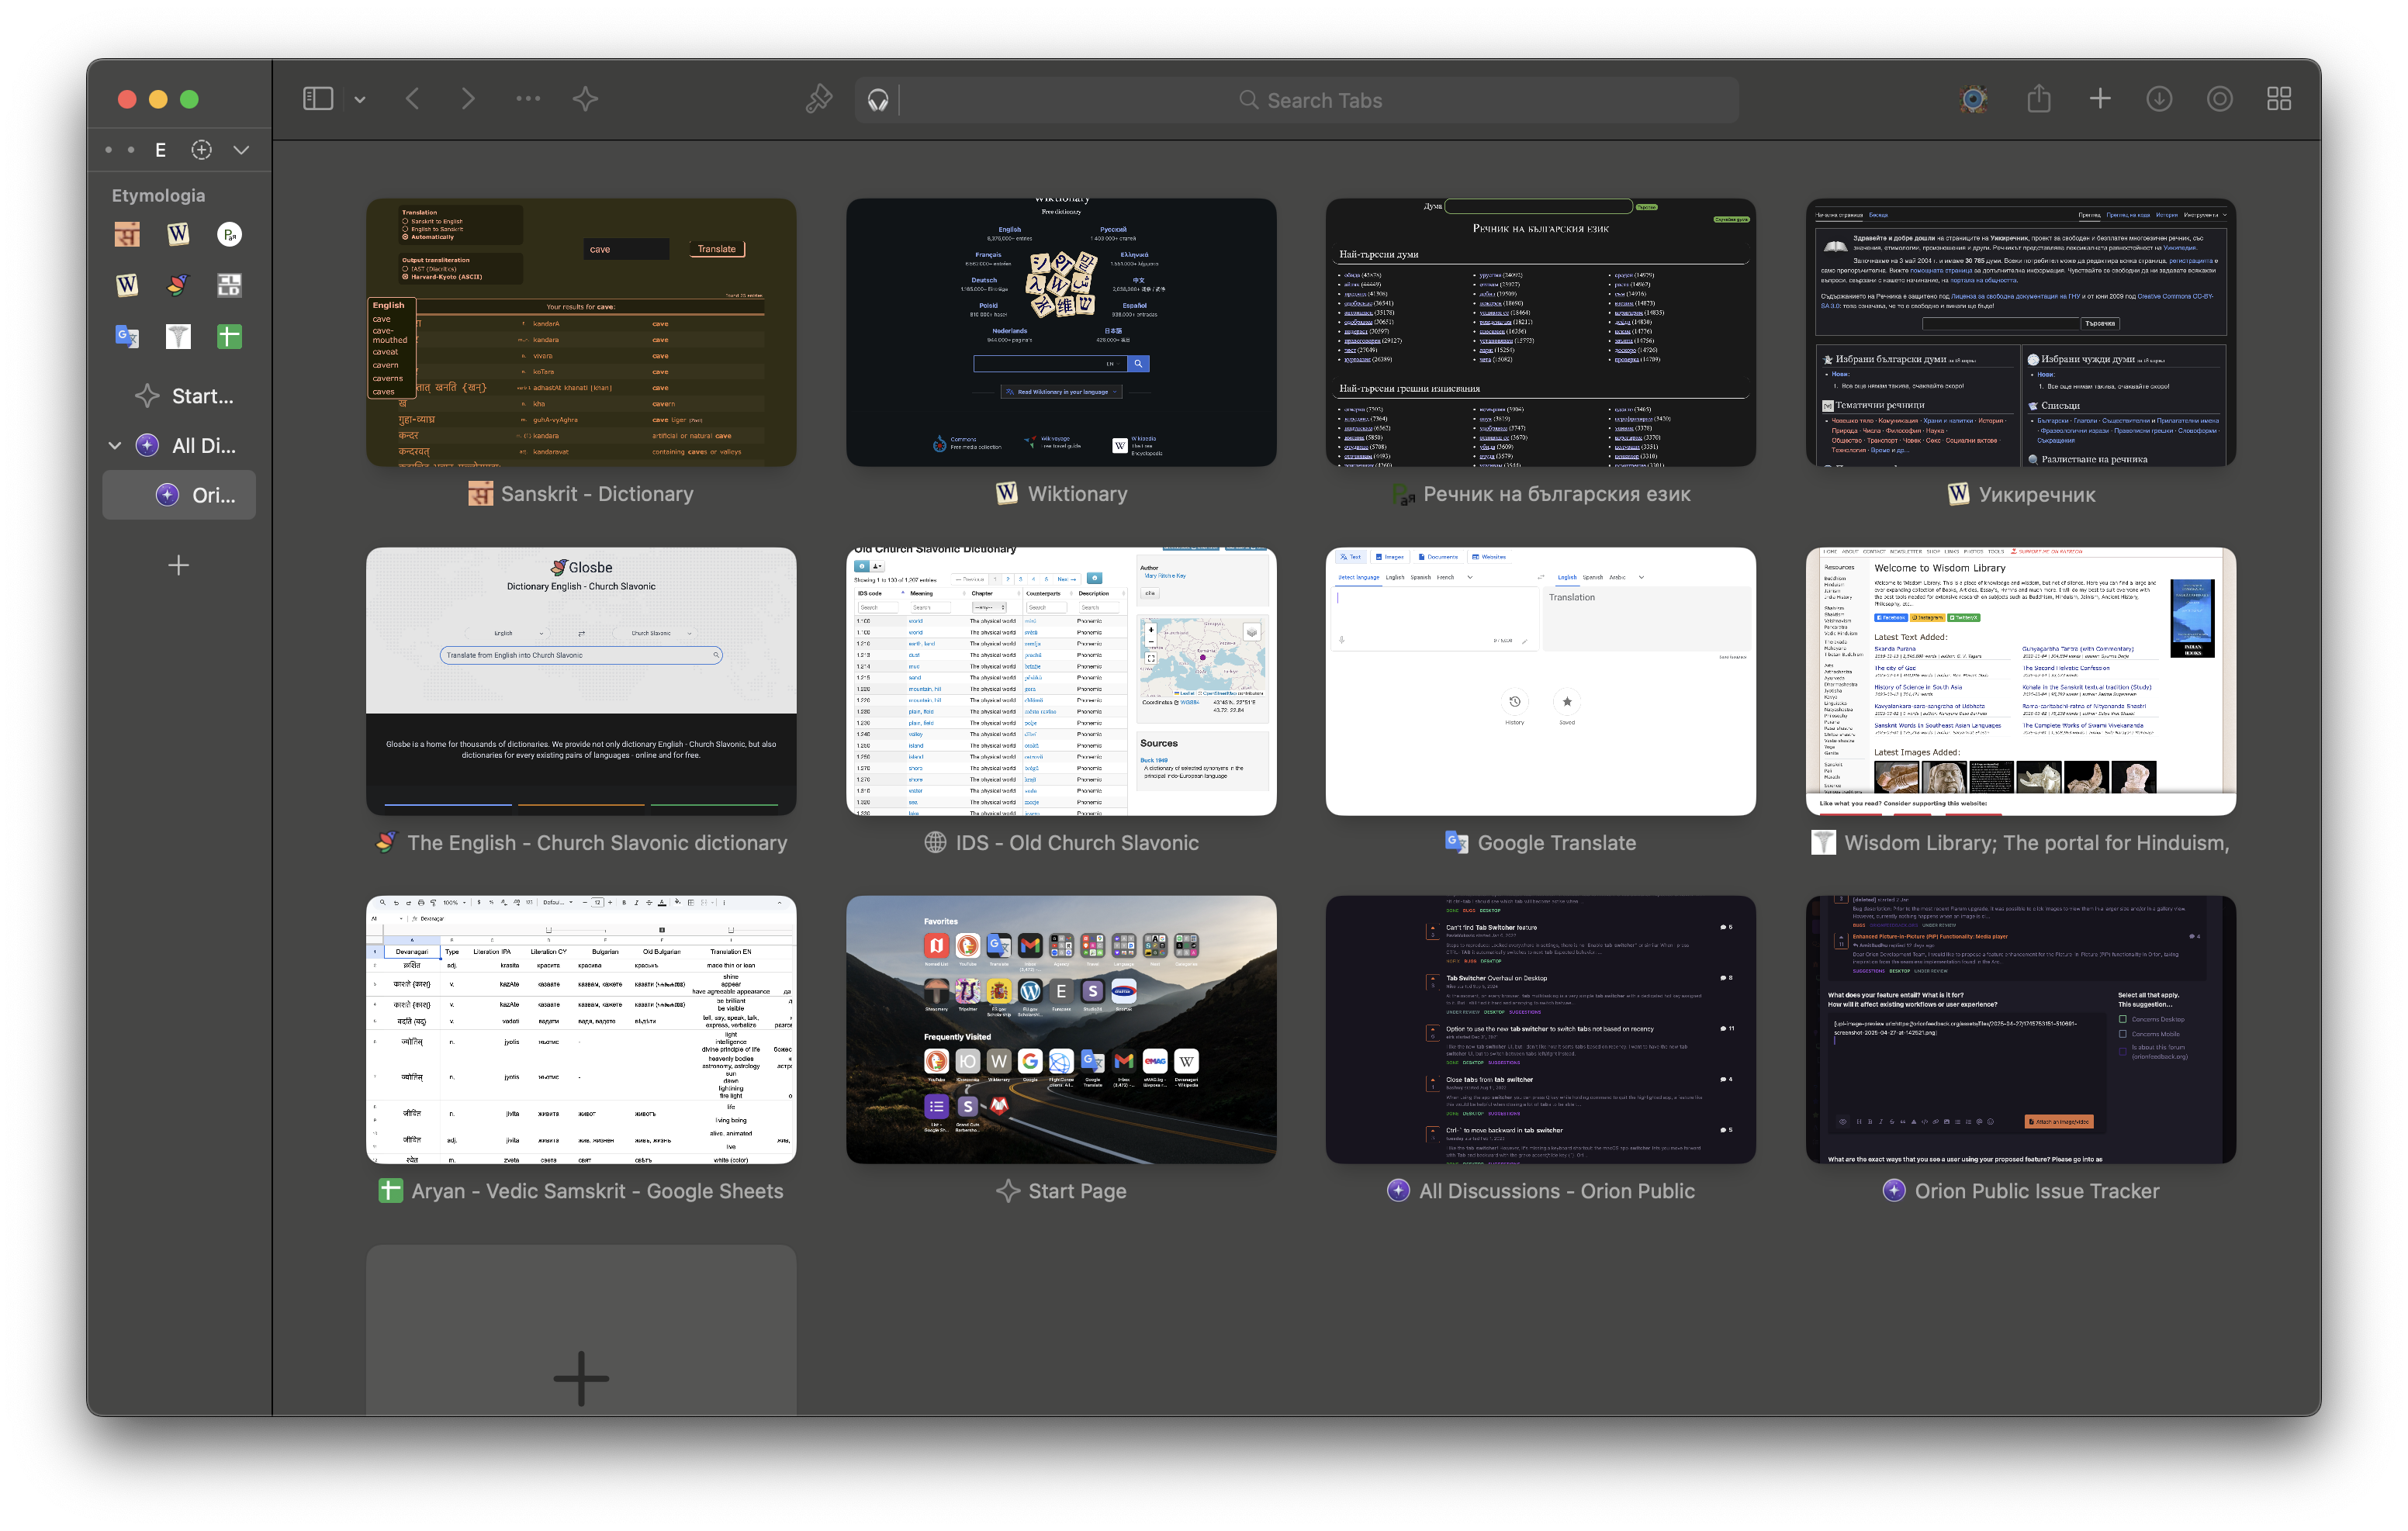Click the plus button to open a new tab
The width and height of the screenshot is (2408, 1531).
(2099, 99)
